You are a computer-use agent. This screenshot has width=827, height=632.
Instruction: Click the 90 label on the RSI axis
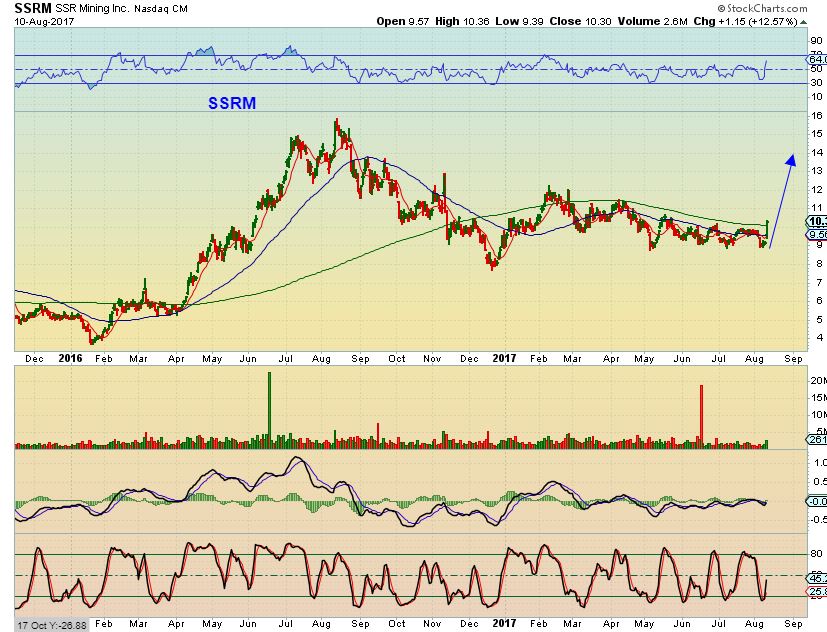pyautogui.click(x=816, y=41)
